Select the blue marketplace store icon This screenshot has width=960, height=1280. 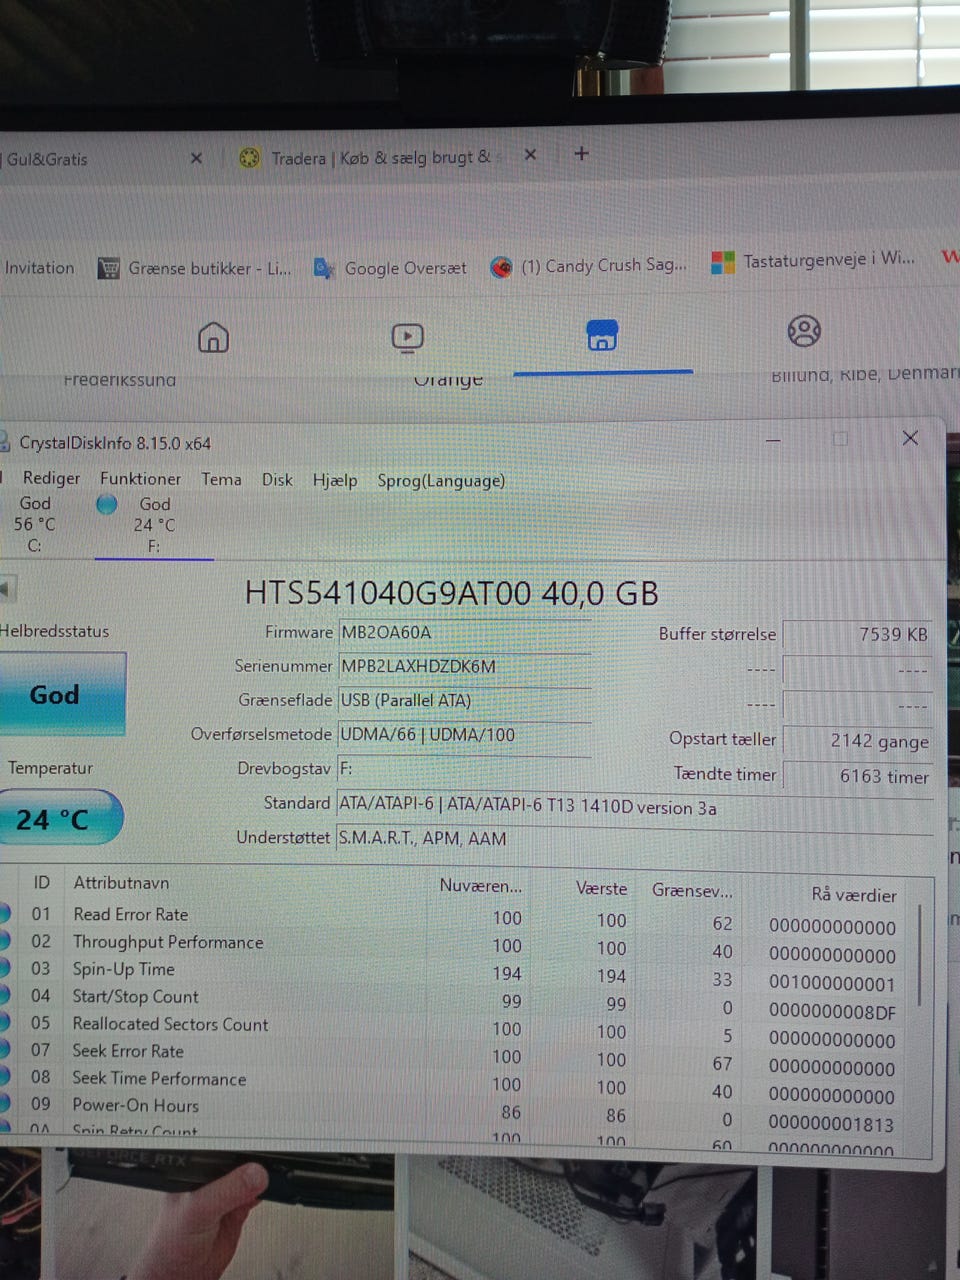click(x=602, y=336)
